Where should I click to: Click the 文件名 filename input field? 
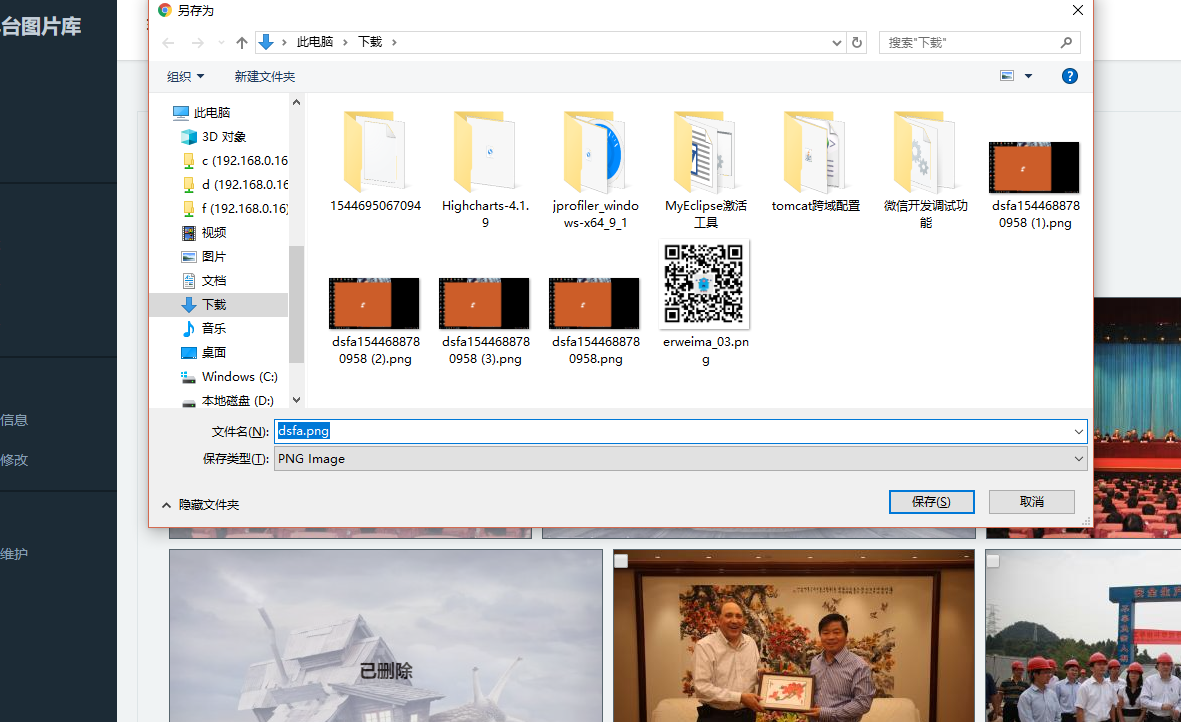click(x=674, y=431)
